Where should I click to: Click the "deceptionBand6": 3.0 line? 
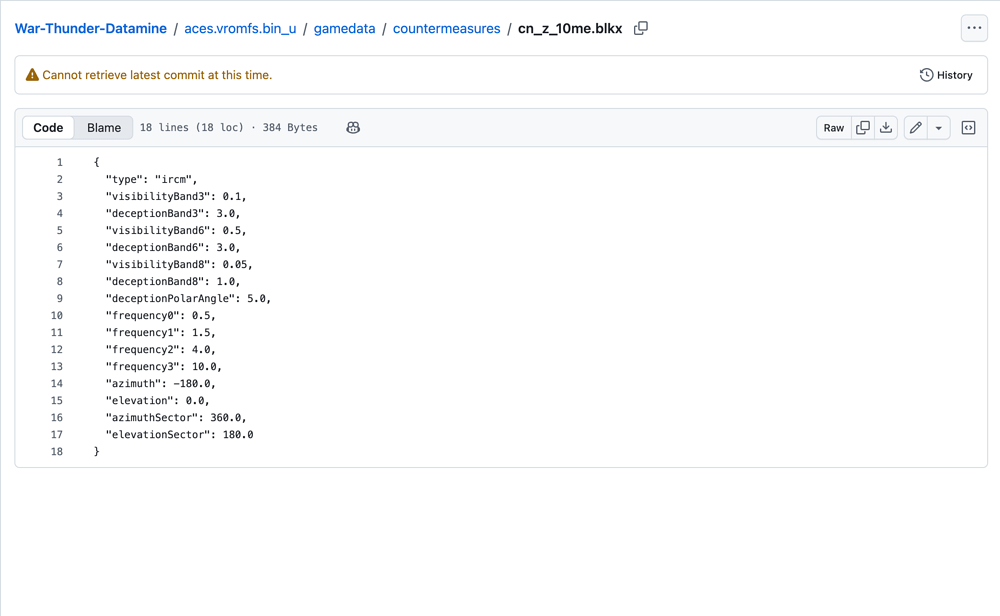[x=173, y=247]
